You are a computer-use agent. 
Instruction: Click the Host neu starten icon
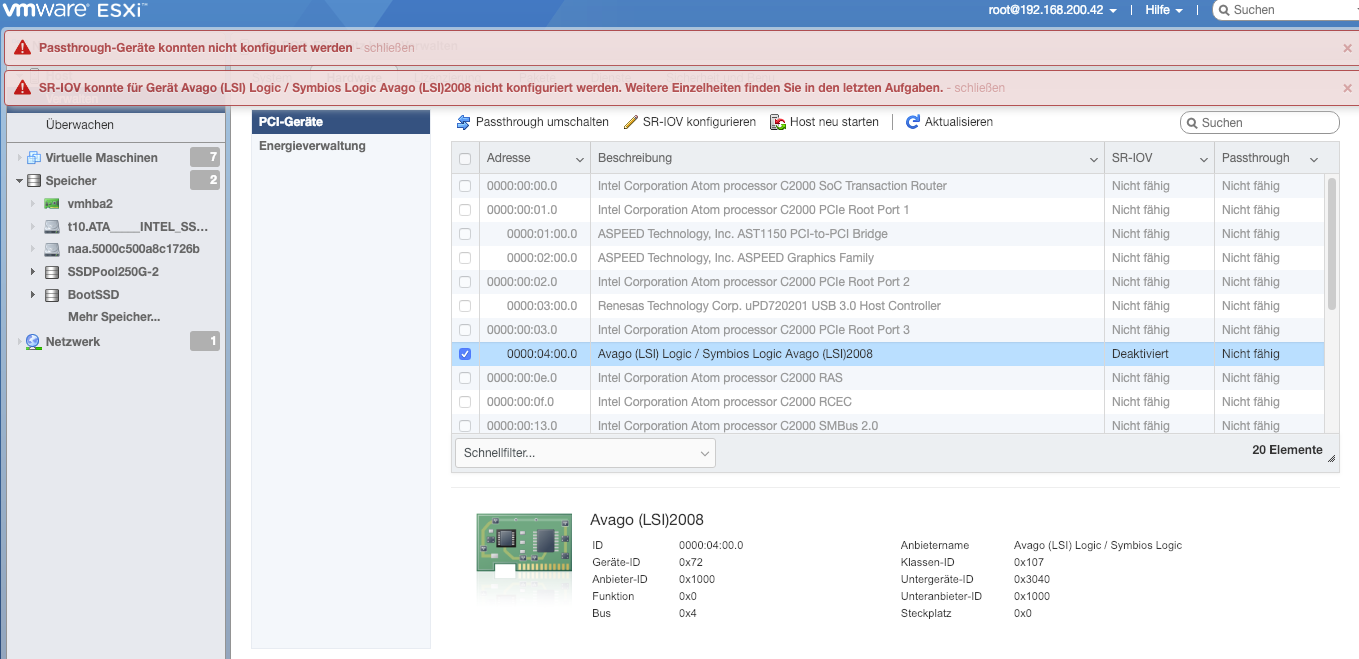(778, 122)
